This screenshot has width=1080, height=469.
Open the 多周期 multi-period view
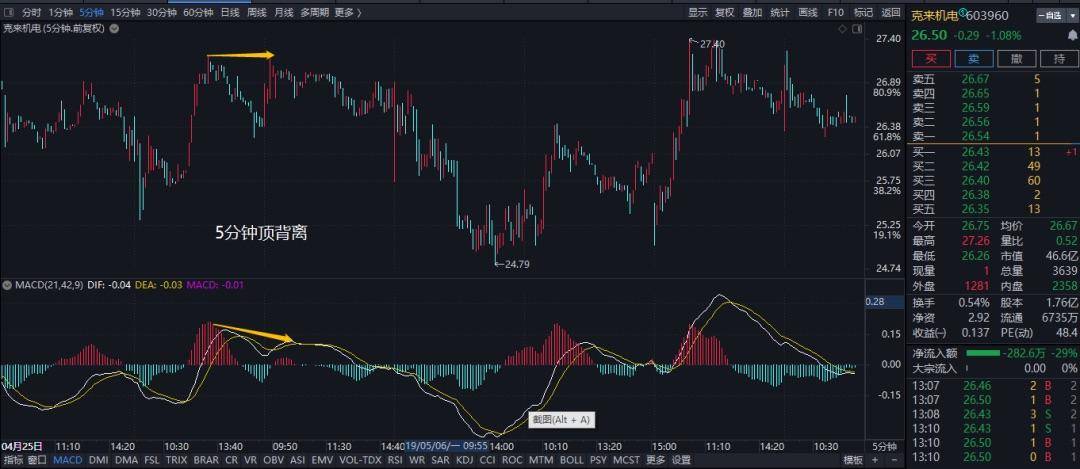coord(314,12)
